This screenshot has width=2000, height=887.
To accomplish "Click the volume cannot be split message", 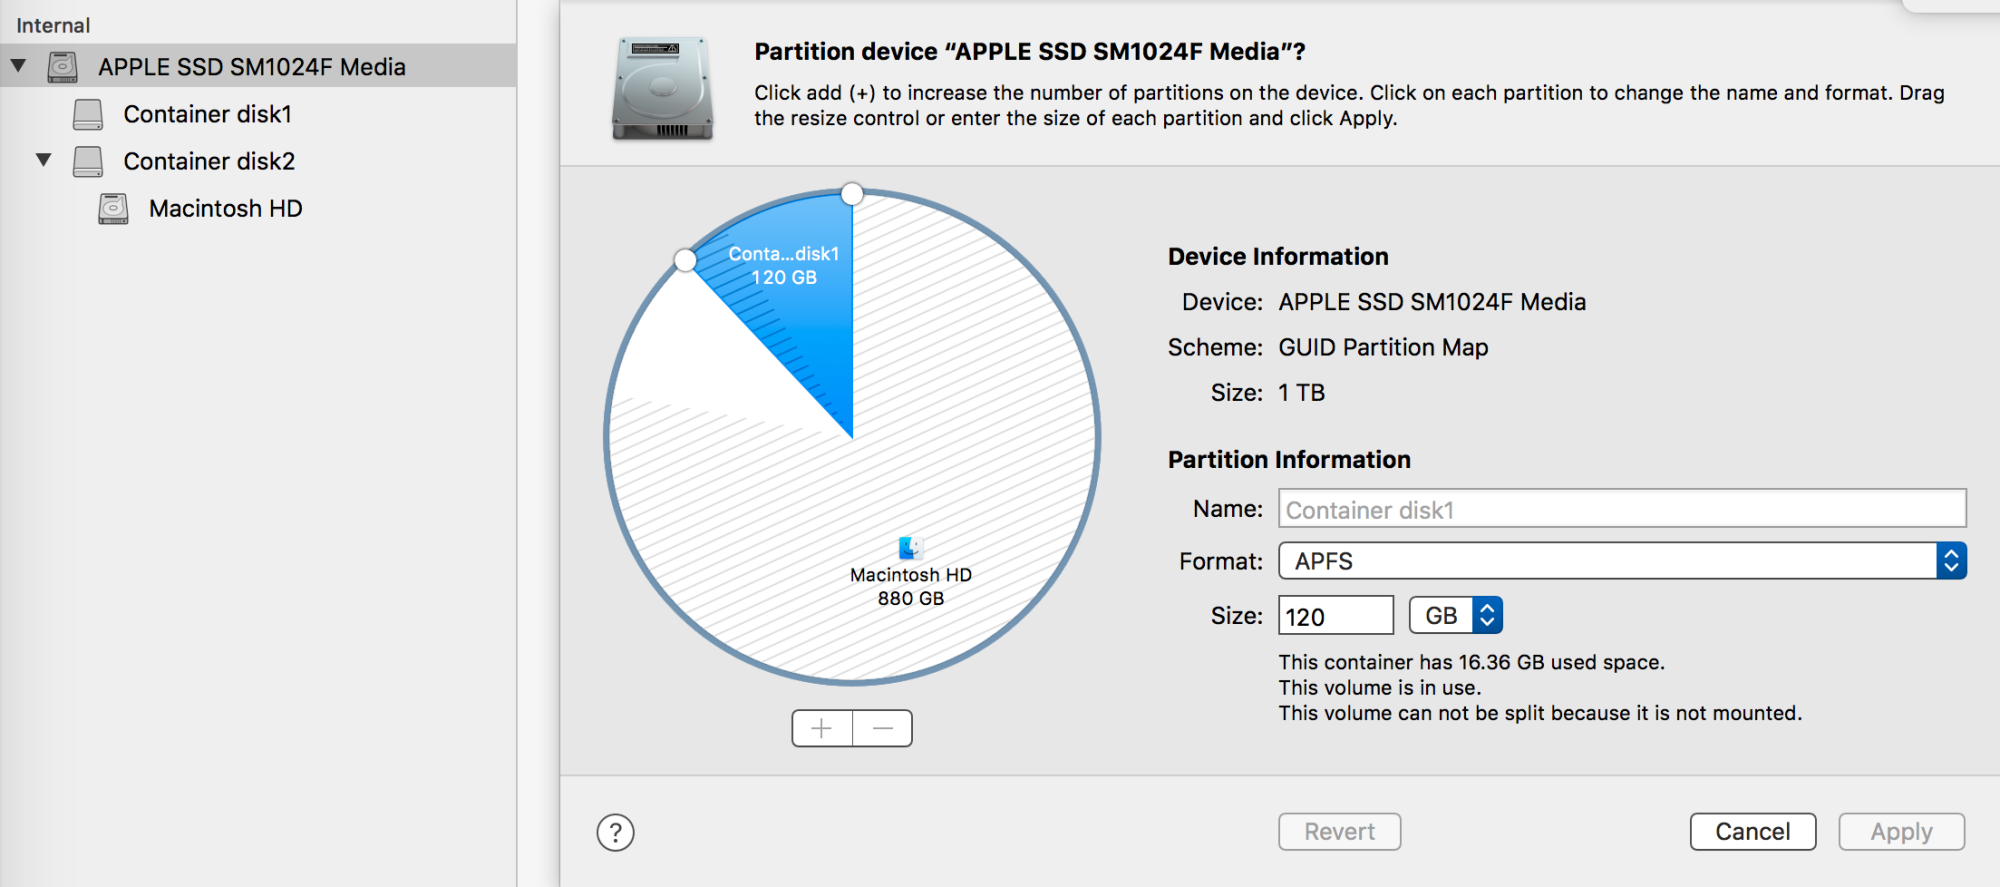I will (x=1540, y=713).
